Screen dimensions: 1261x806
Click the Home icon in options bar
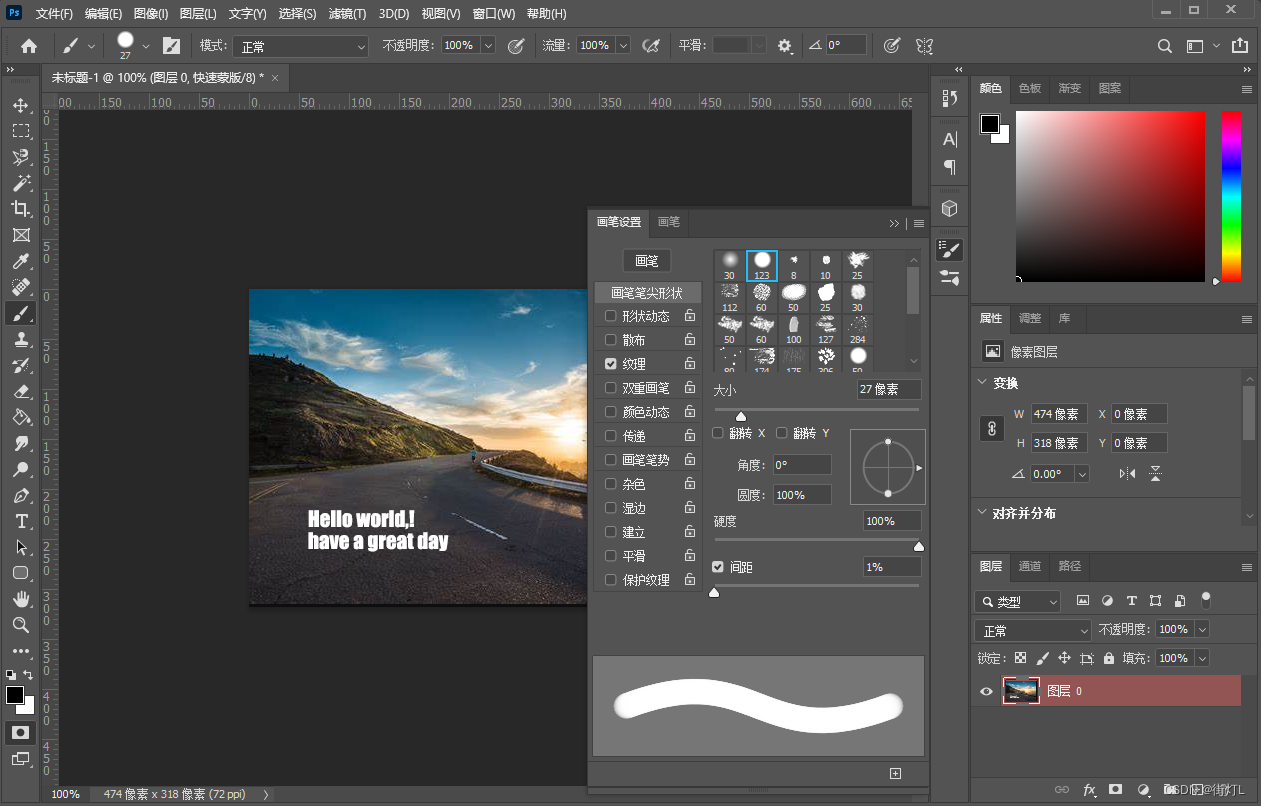point(29,46)
